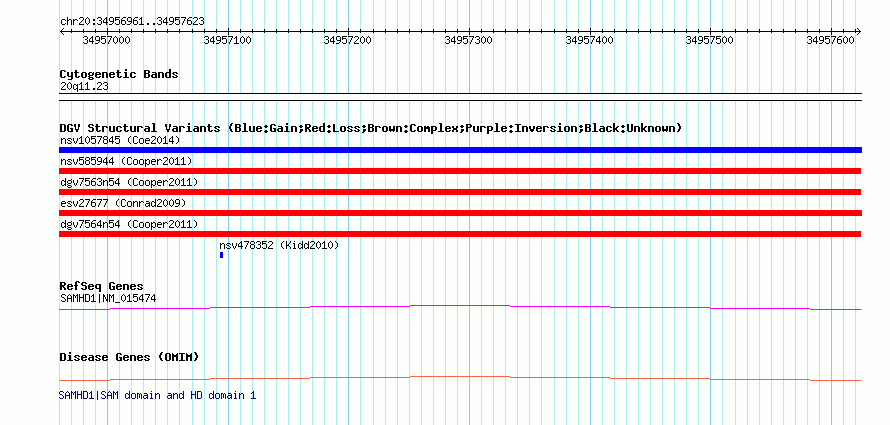Click the red loss bar under dgv7563n54
The height and width of the screenshot is (425, 890).
point(460,192)
